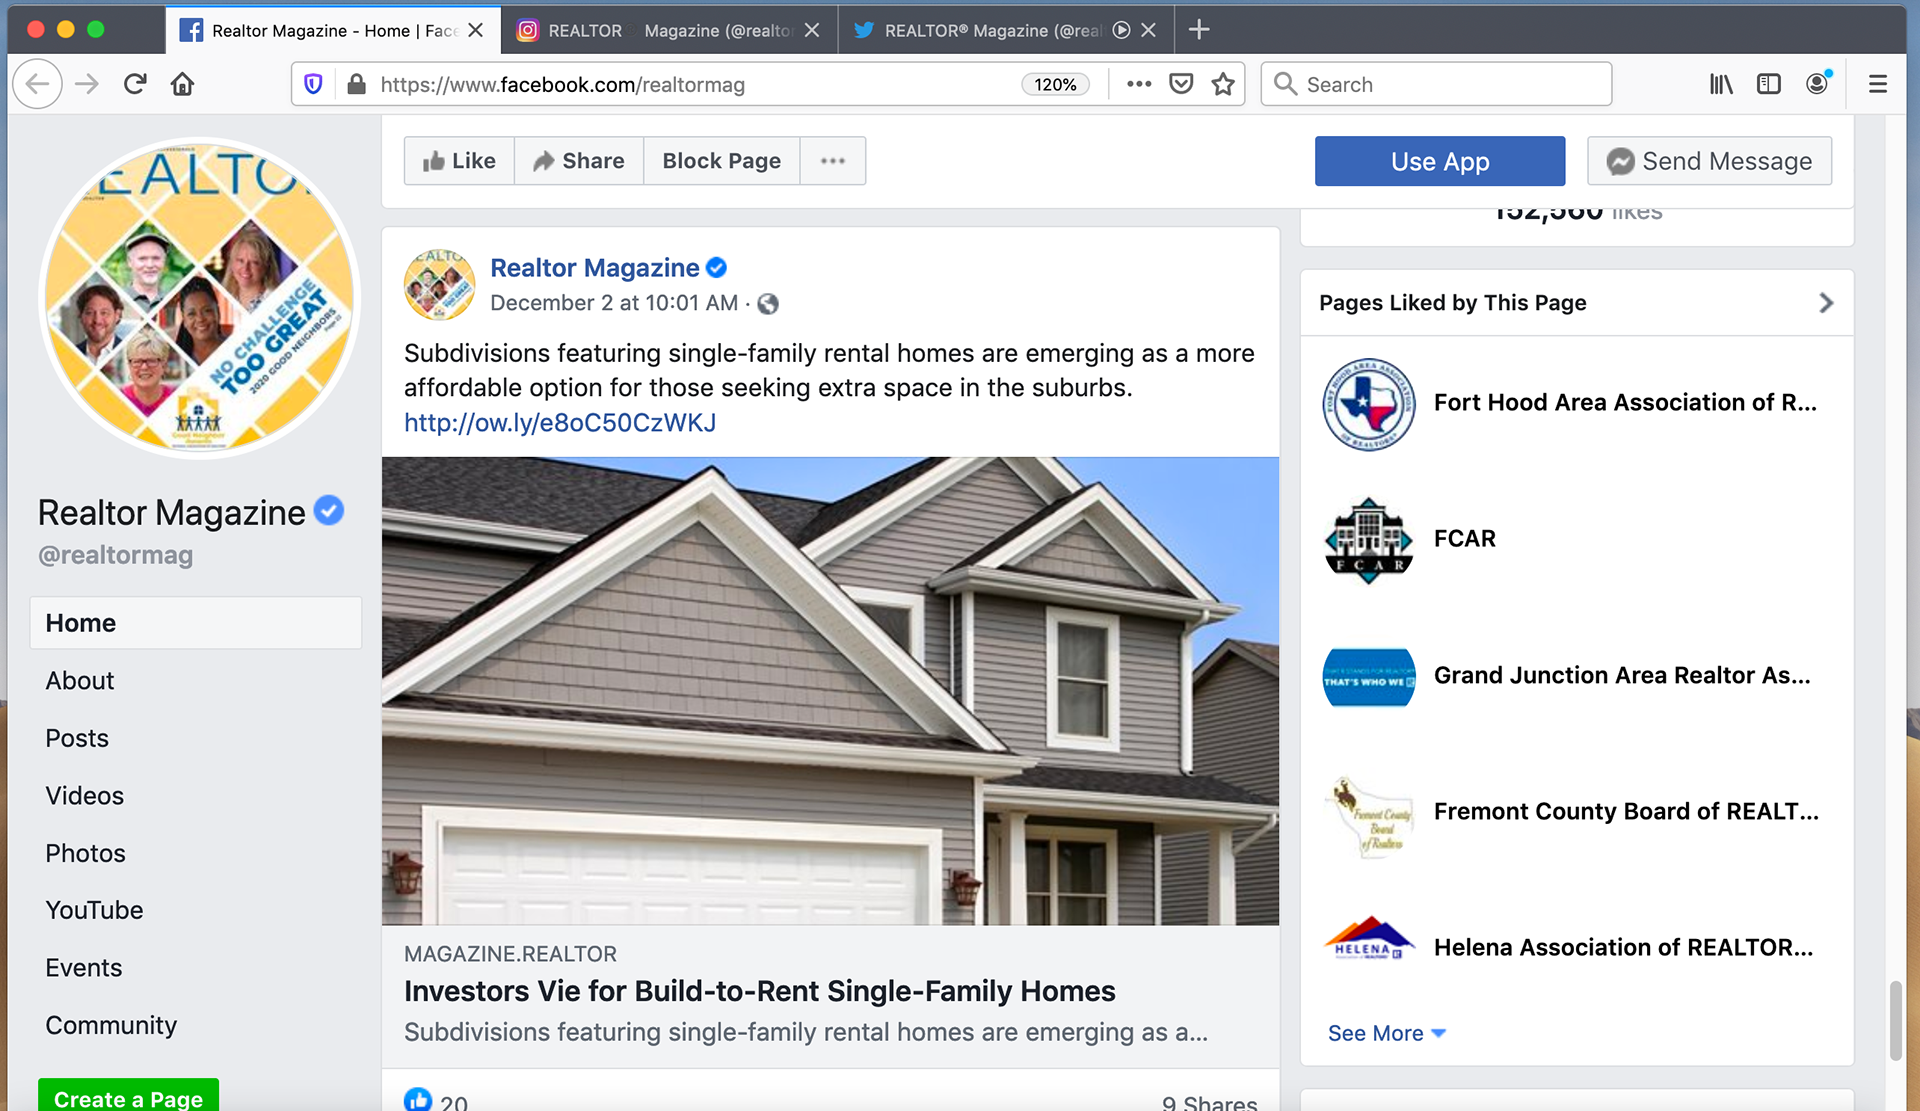This screenshot has height=1111, width=1920.
Task: Open Firefox account avatar icon
Action: coord(1818,83)
